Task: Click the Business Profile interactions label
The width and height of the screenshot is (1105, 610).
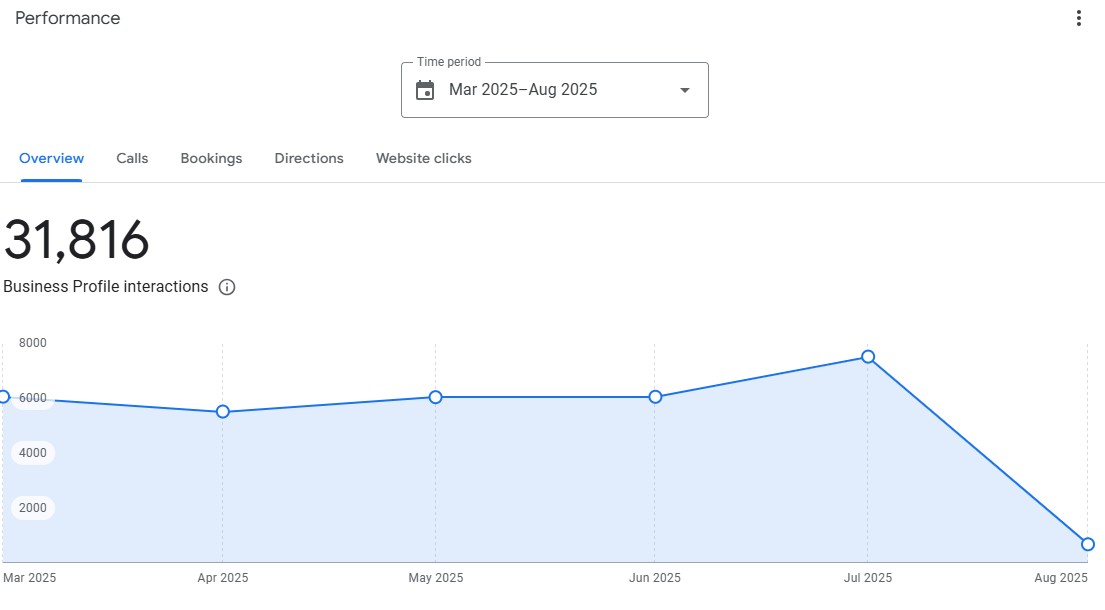Action: [106, 287]
